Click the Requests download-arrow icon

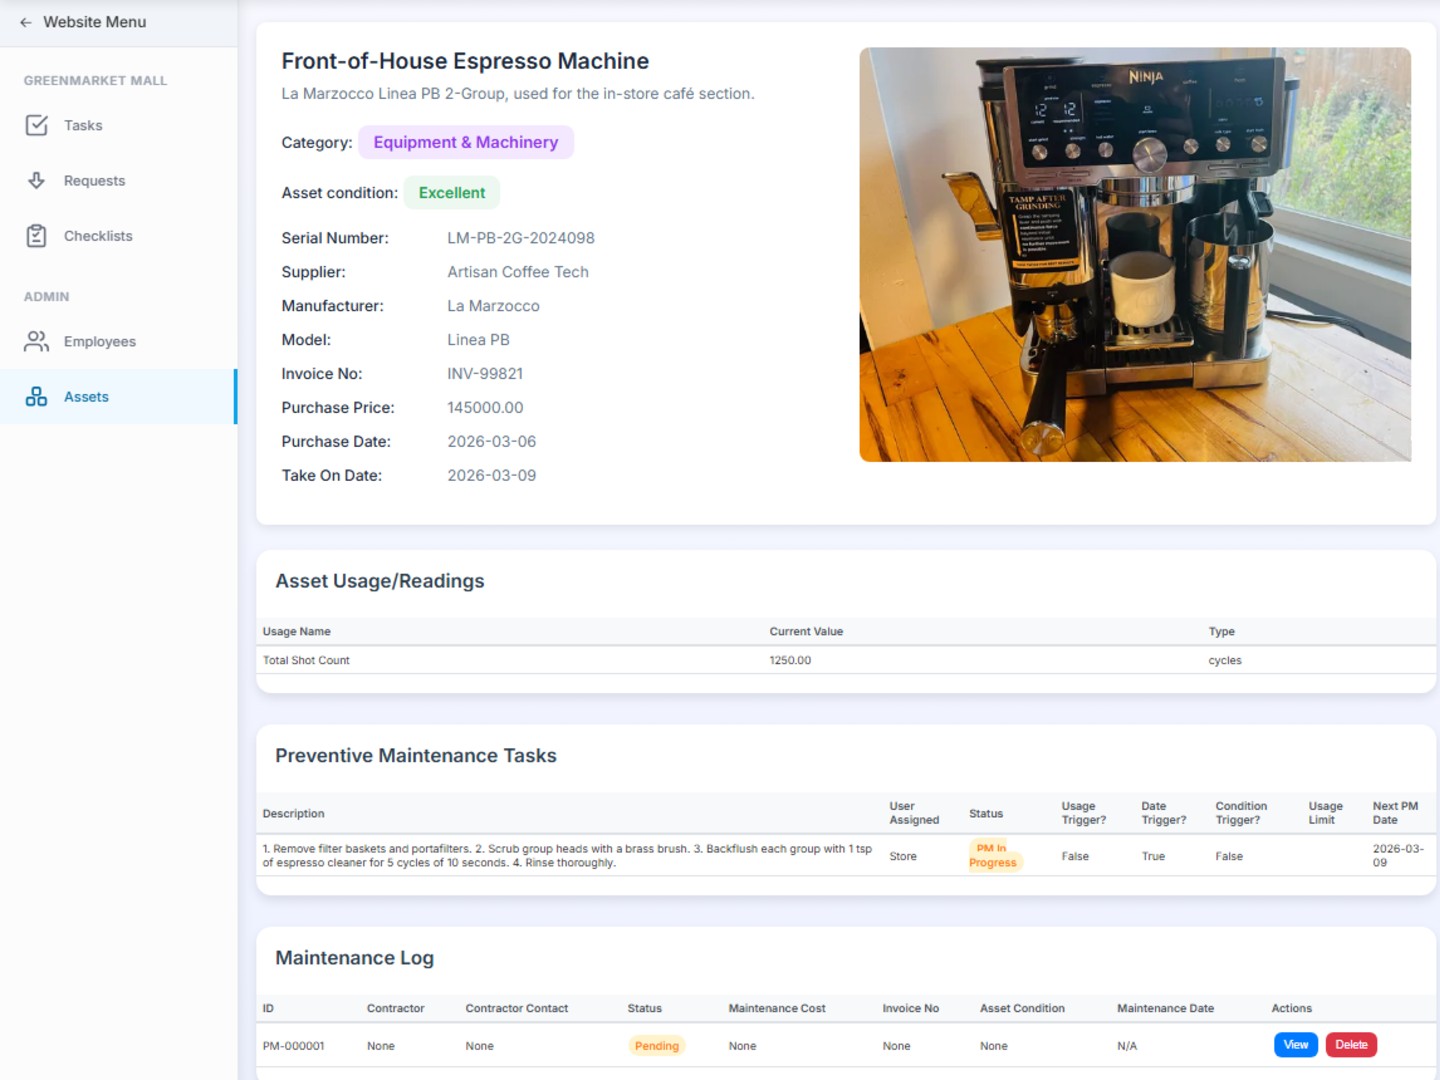37,180
